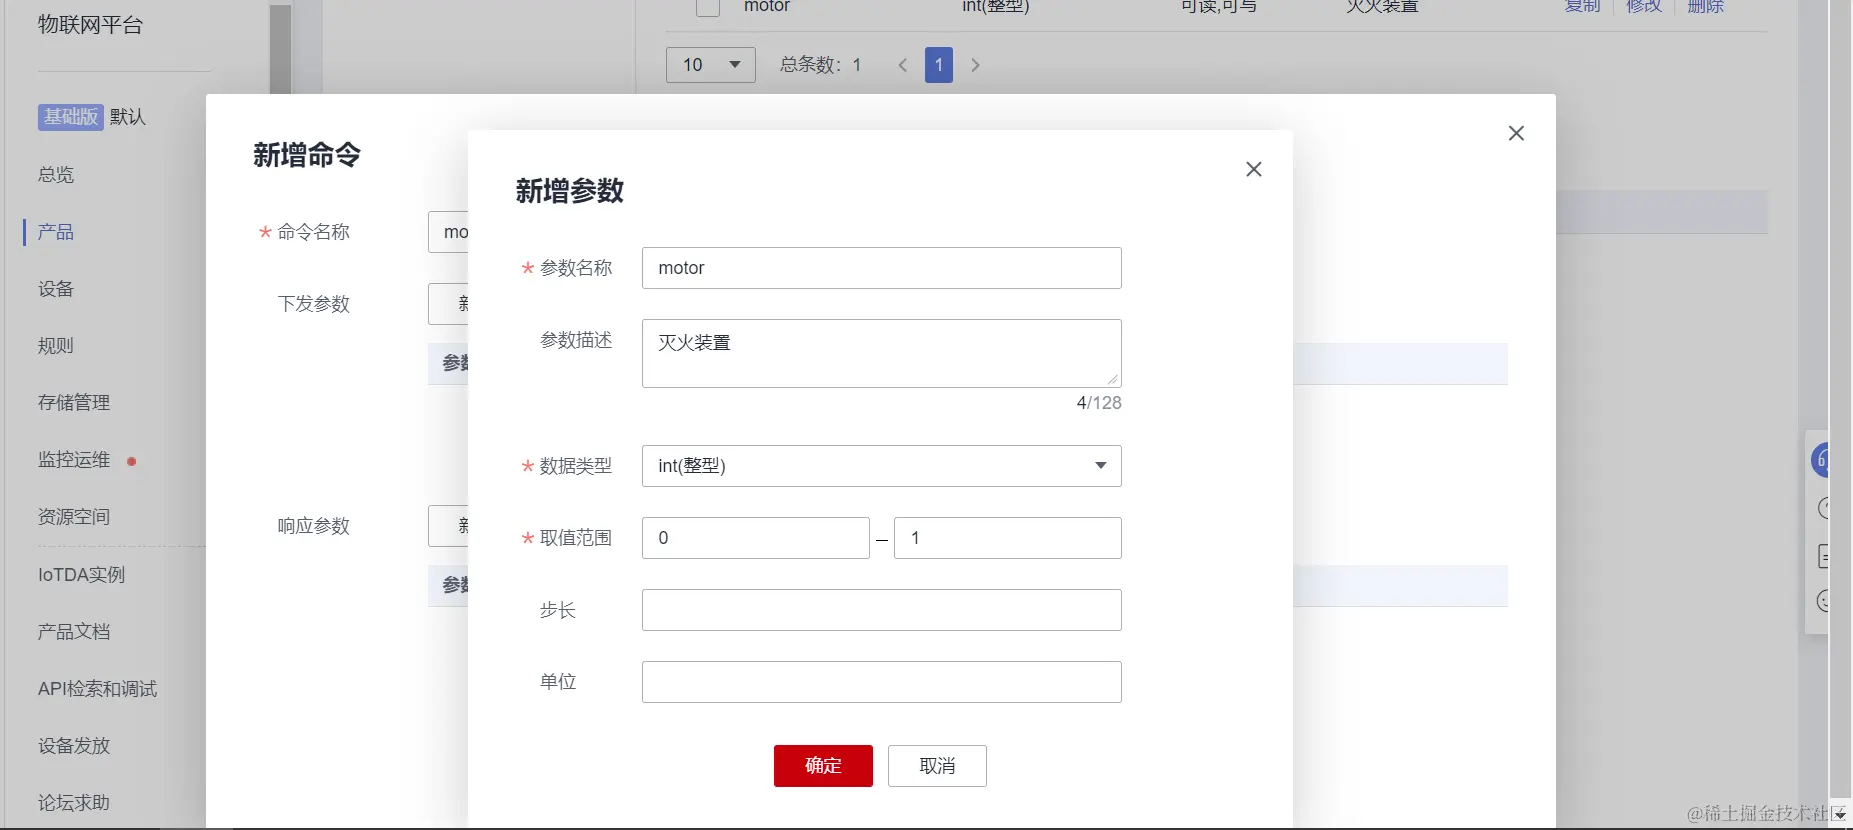1853x830 pixels.
Task: Click the 取消 button
Action: (937, 766)
